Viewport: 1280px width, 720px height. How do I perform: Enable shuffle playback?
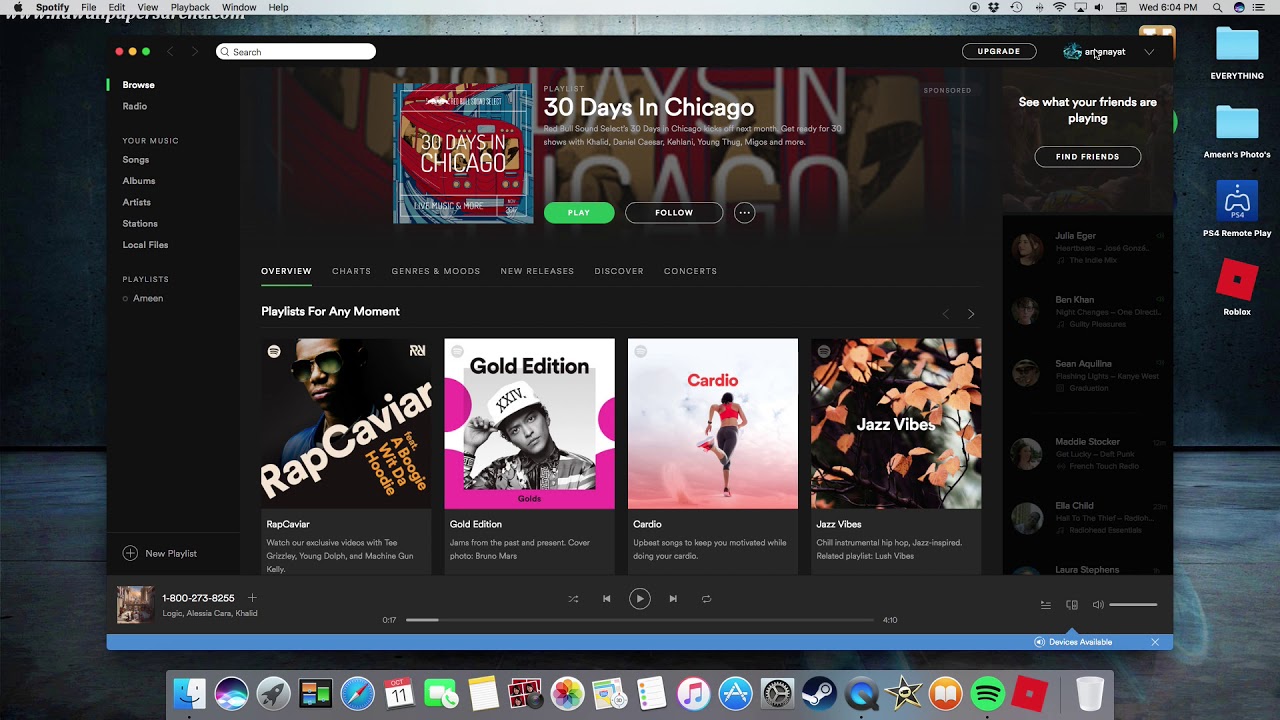coord(573,598)
